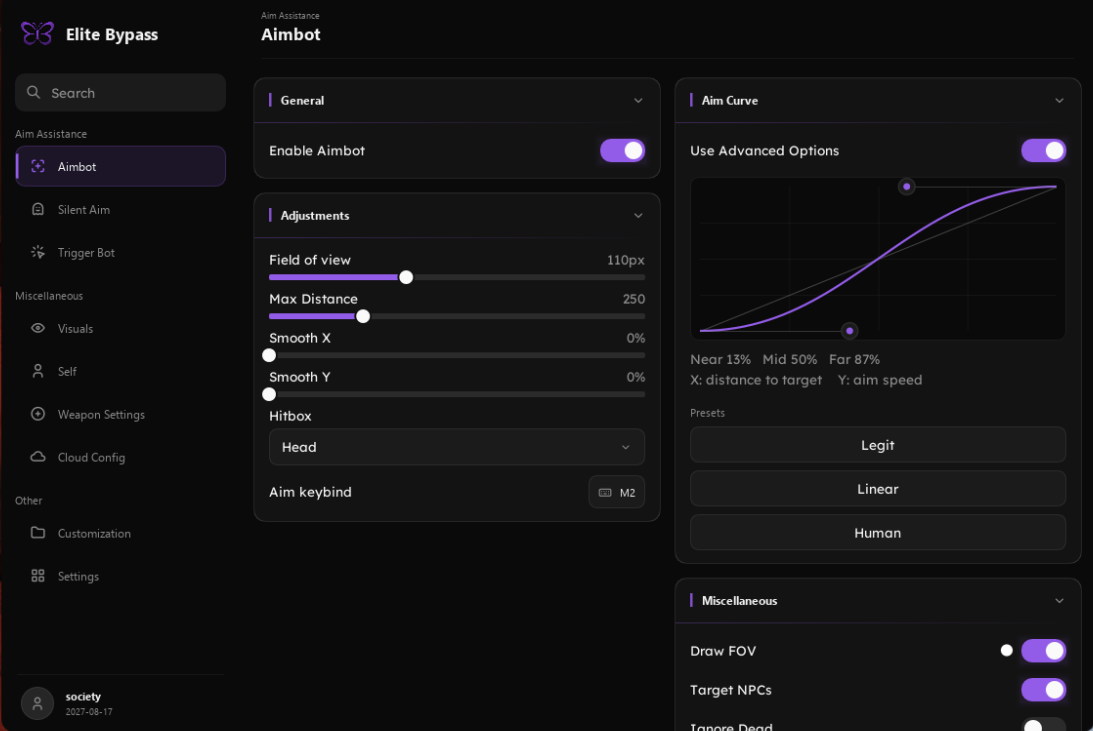Viewport: 1093px width, 731px height.
Task: Click the Field of view slider handle
Action: (x=406, y=277)
